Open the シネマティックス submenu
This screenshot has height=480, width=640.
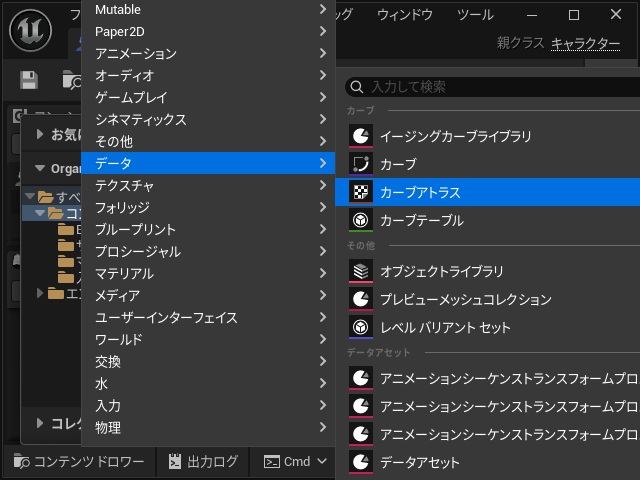coord(208,120)
